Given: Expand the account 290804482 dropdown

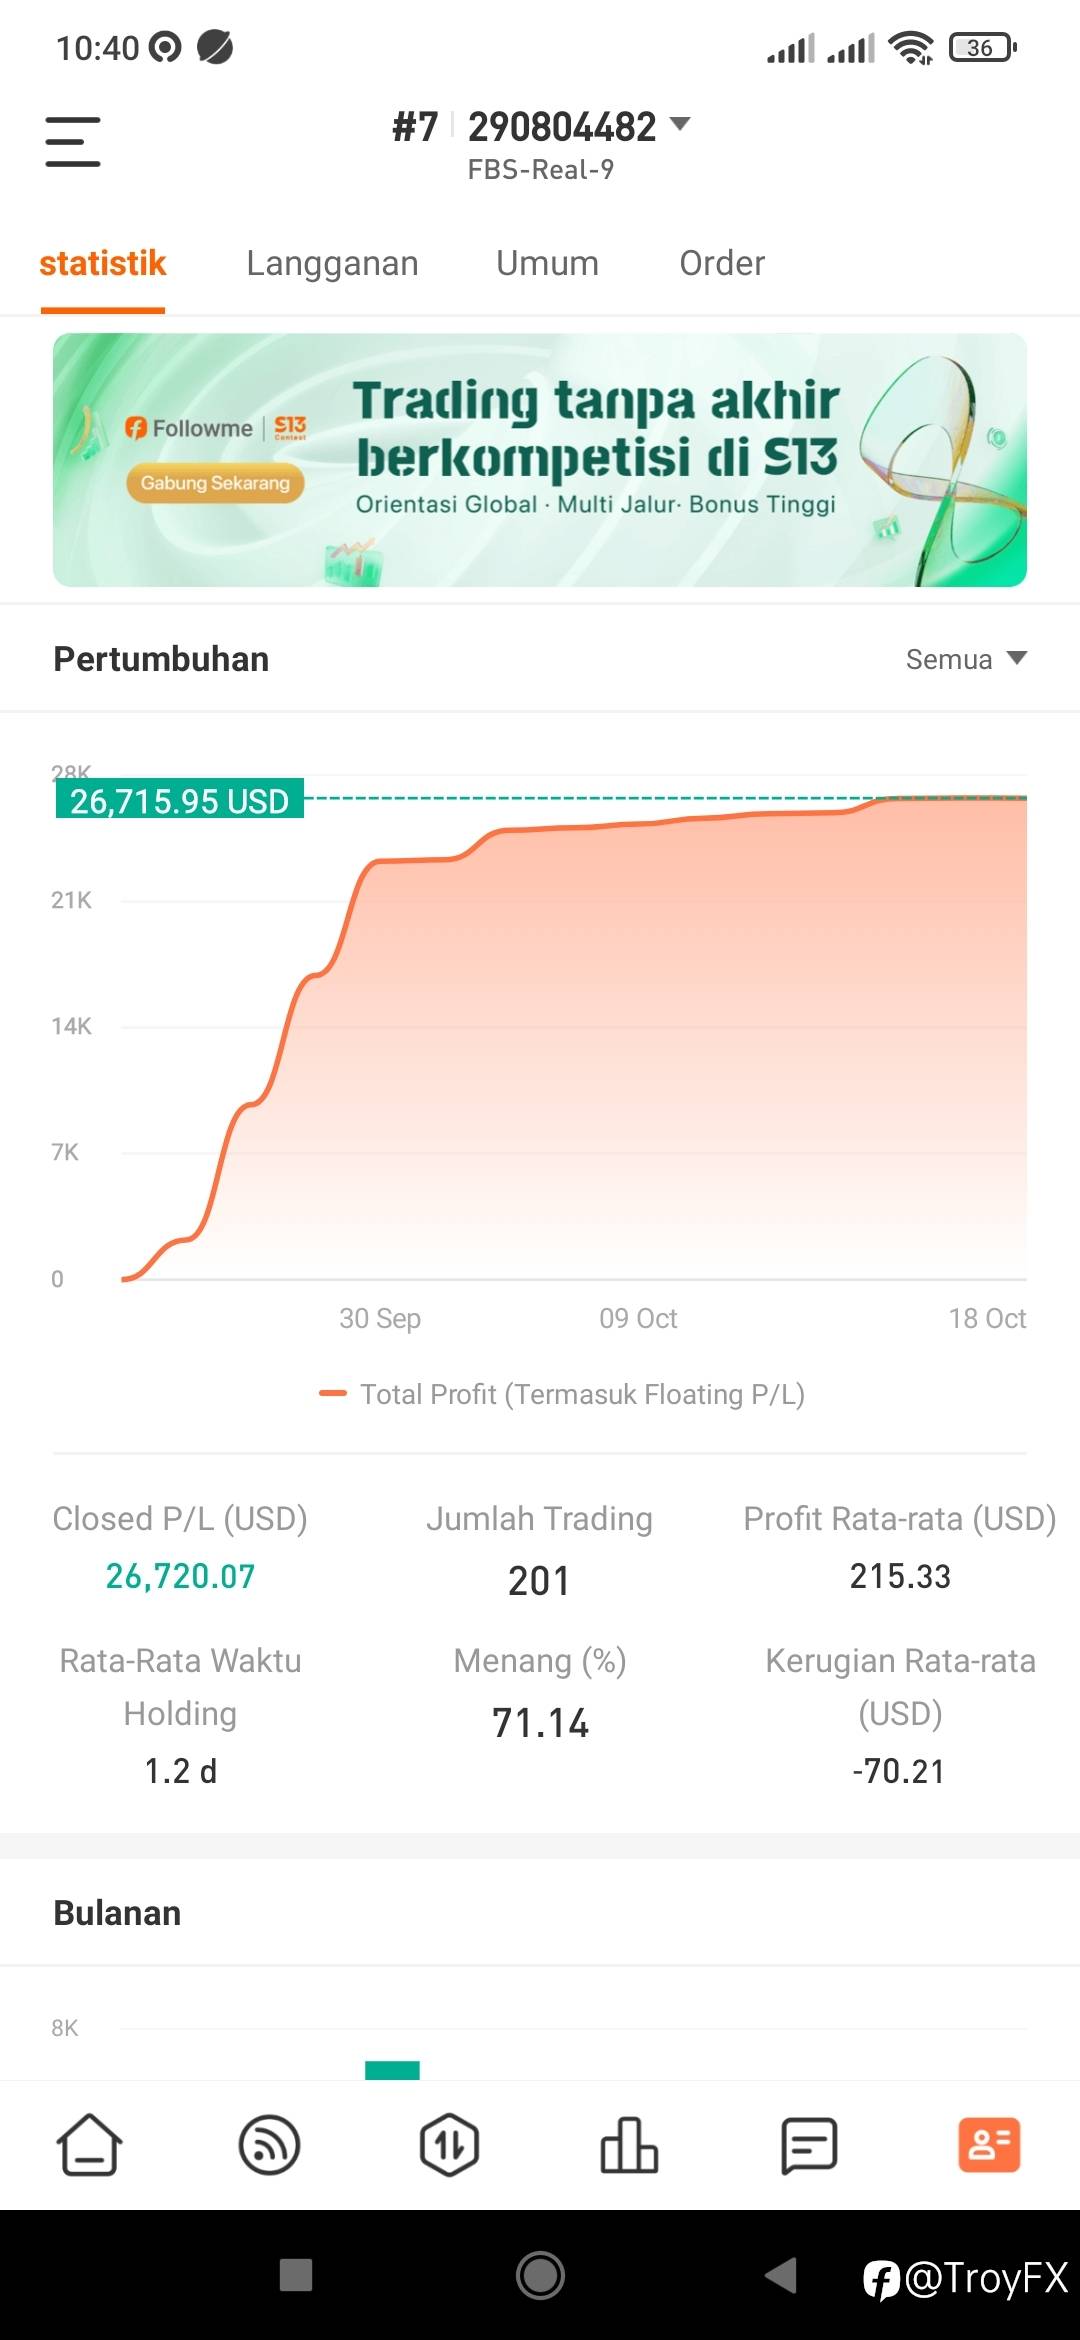Looking at the screenshot, I should 680,125.
